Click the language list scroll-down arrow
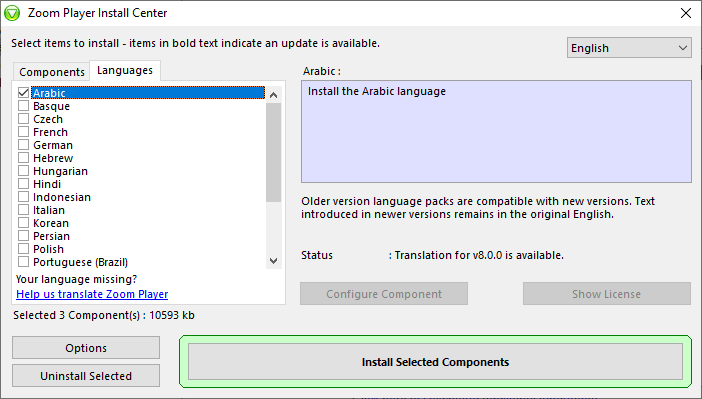The height and width of the screenshot is (399, 702). (x=274, y=261)
